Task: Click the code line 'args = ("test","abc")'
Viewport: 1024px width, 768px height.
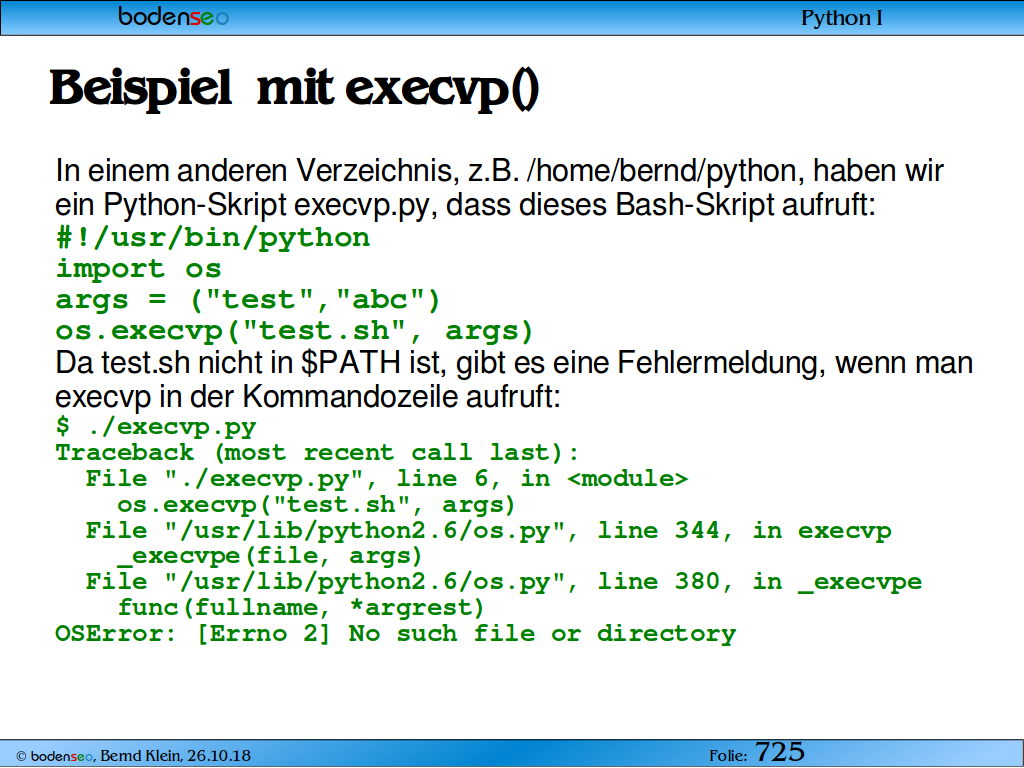Action: pyautogui.click(x=248, y=300)
